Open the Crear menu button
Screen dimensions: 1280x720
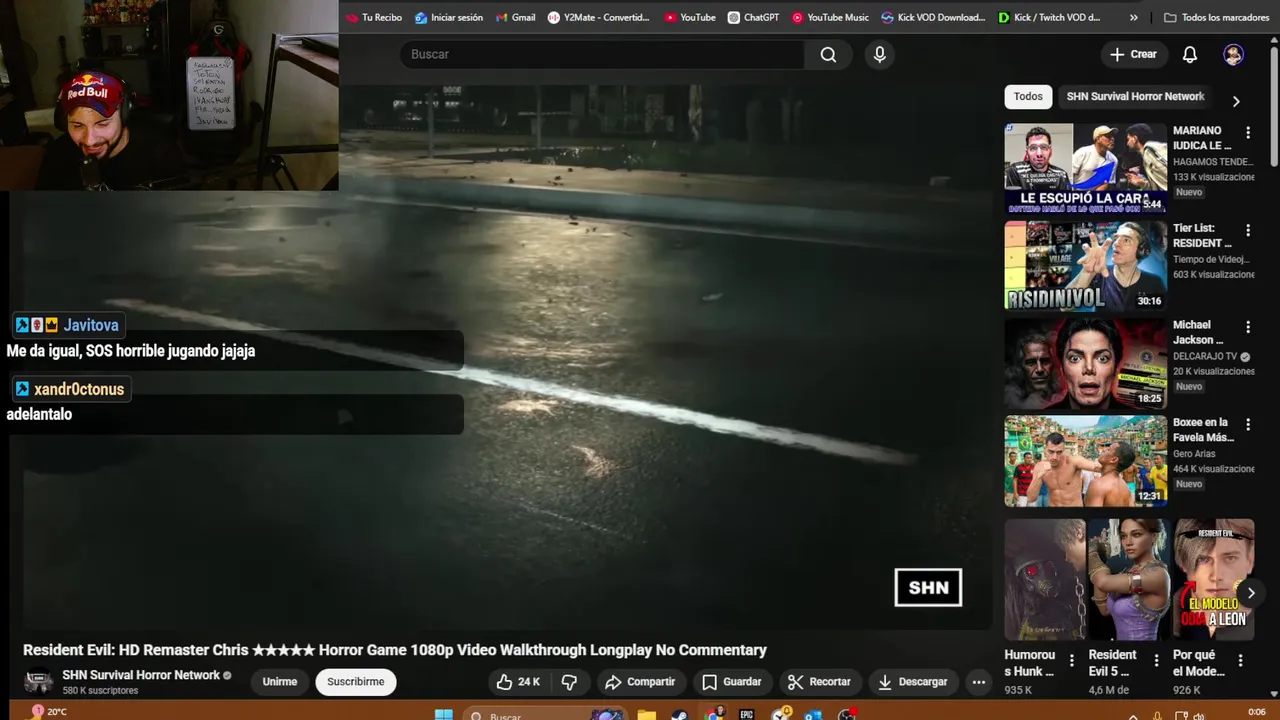point(1133,54)
